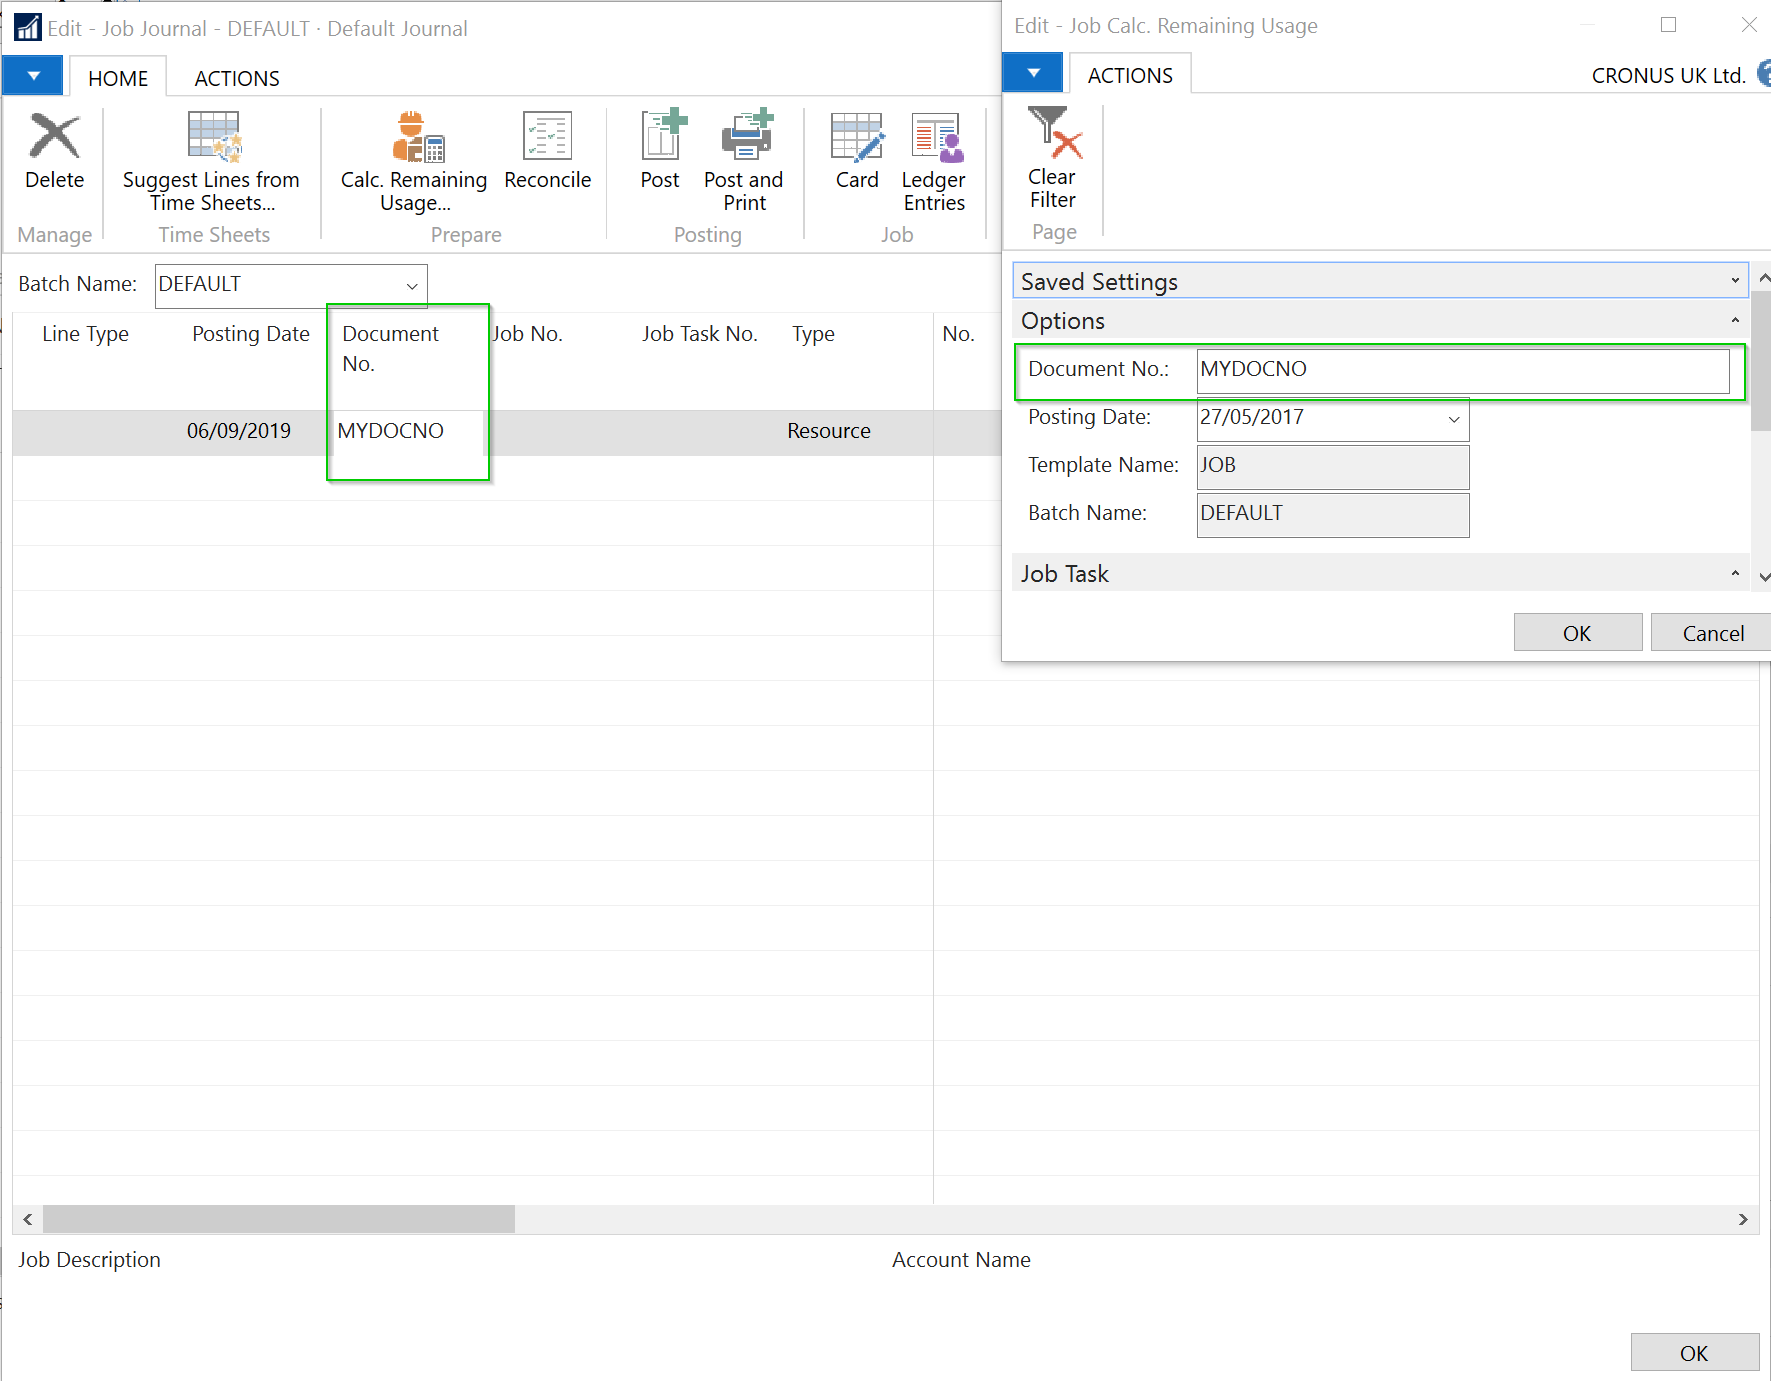Expand the Saved Settings section

pyautogui.click(x=1735, y=281)
